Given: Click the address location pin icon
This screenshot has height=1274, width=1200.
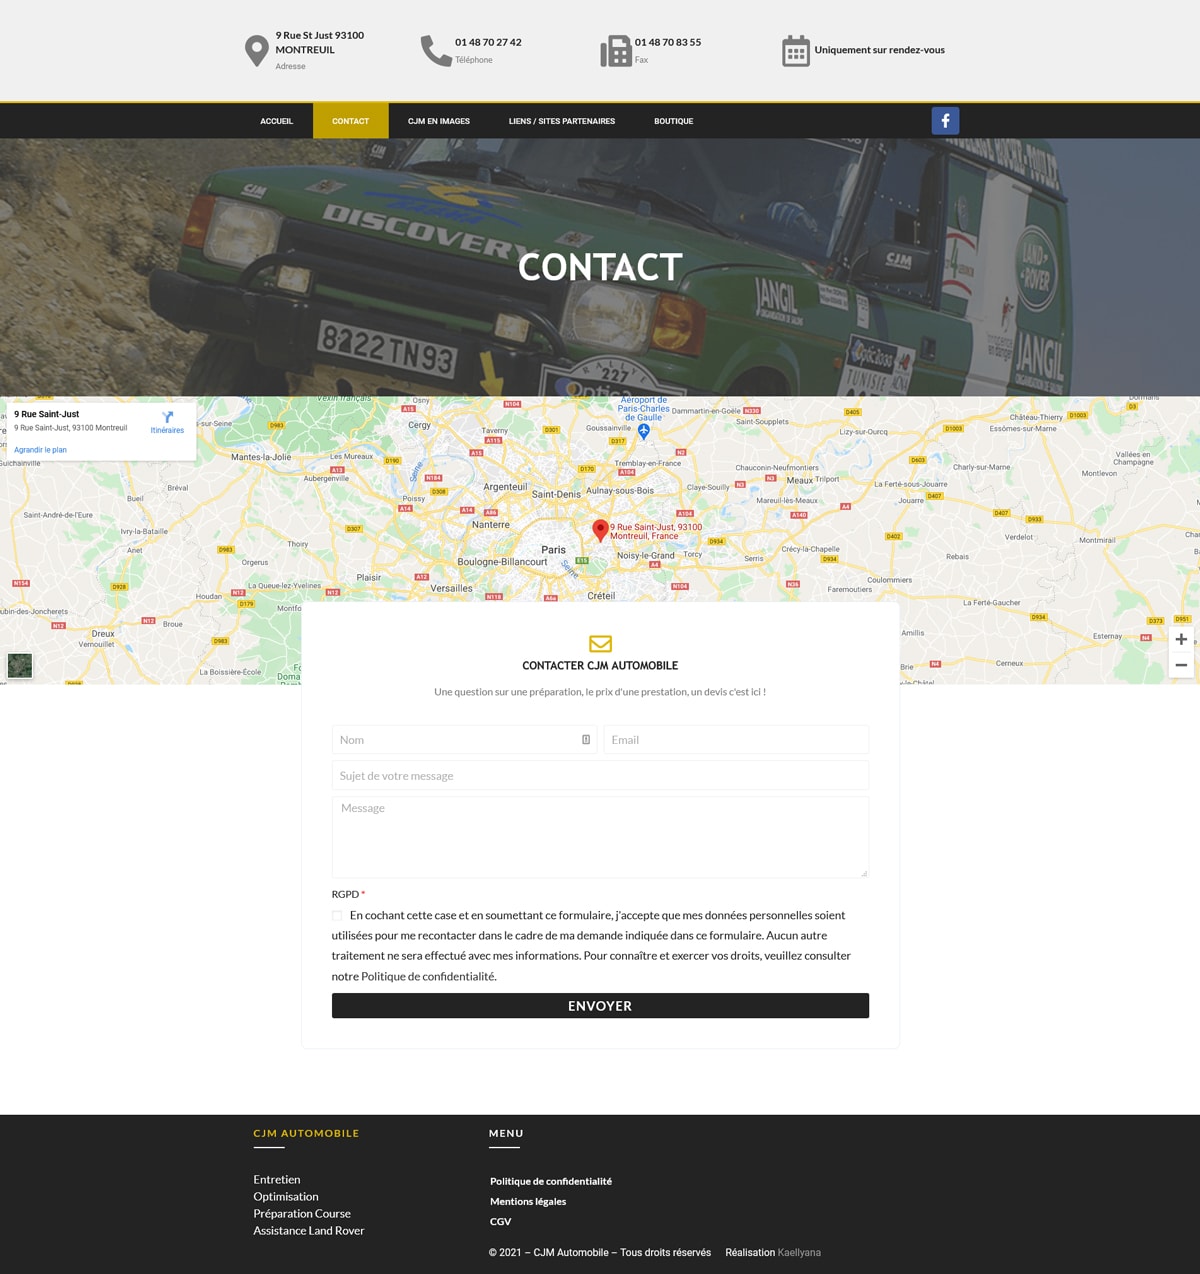Looking at the screenshot, I should (x=257, y=51).
